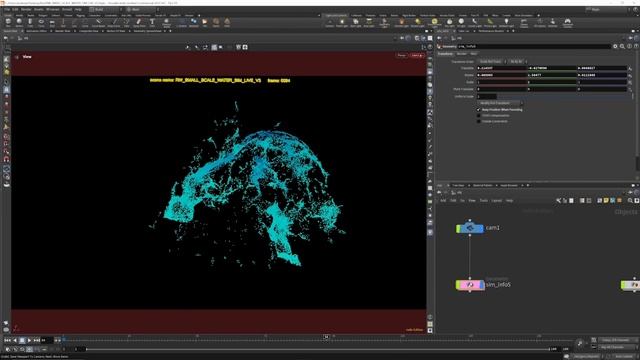640x360 pixels.
Task: Open the parameter pane gear menu
Action: pos(615,46)
